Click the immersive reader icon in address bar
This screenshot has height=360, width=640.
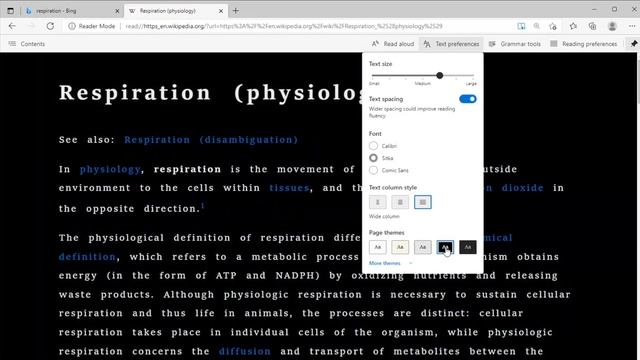pyautogui.click(x=521, y=26)
